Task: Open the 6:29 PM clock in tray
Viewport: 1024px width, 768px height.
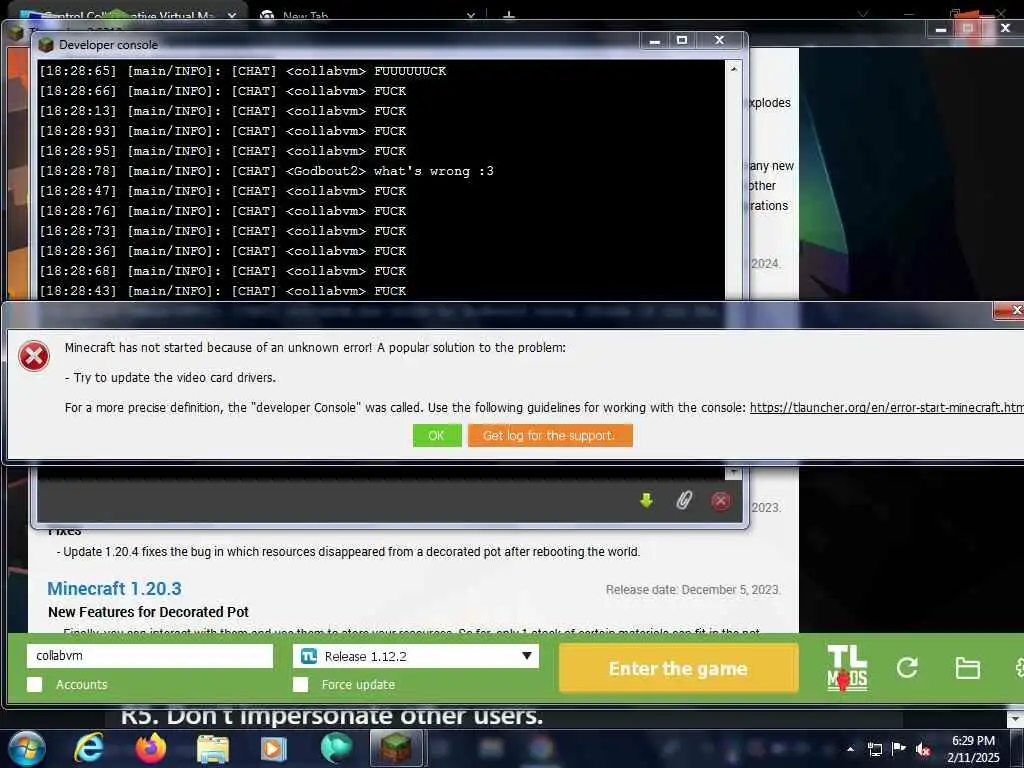Action: [973, 748]
